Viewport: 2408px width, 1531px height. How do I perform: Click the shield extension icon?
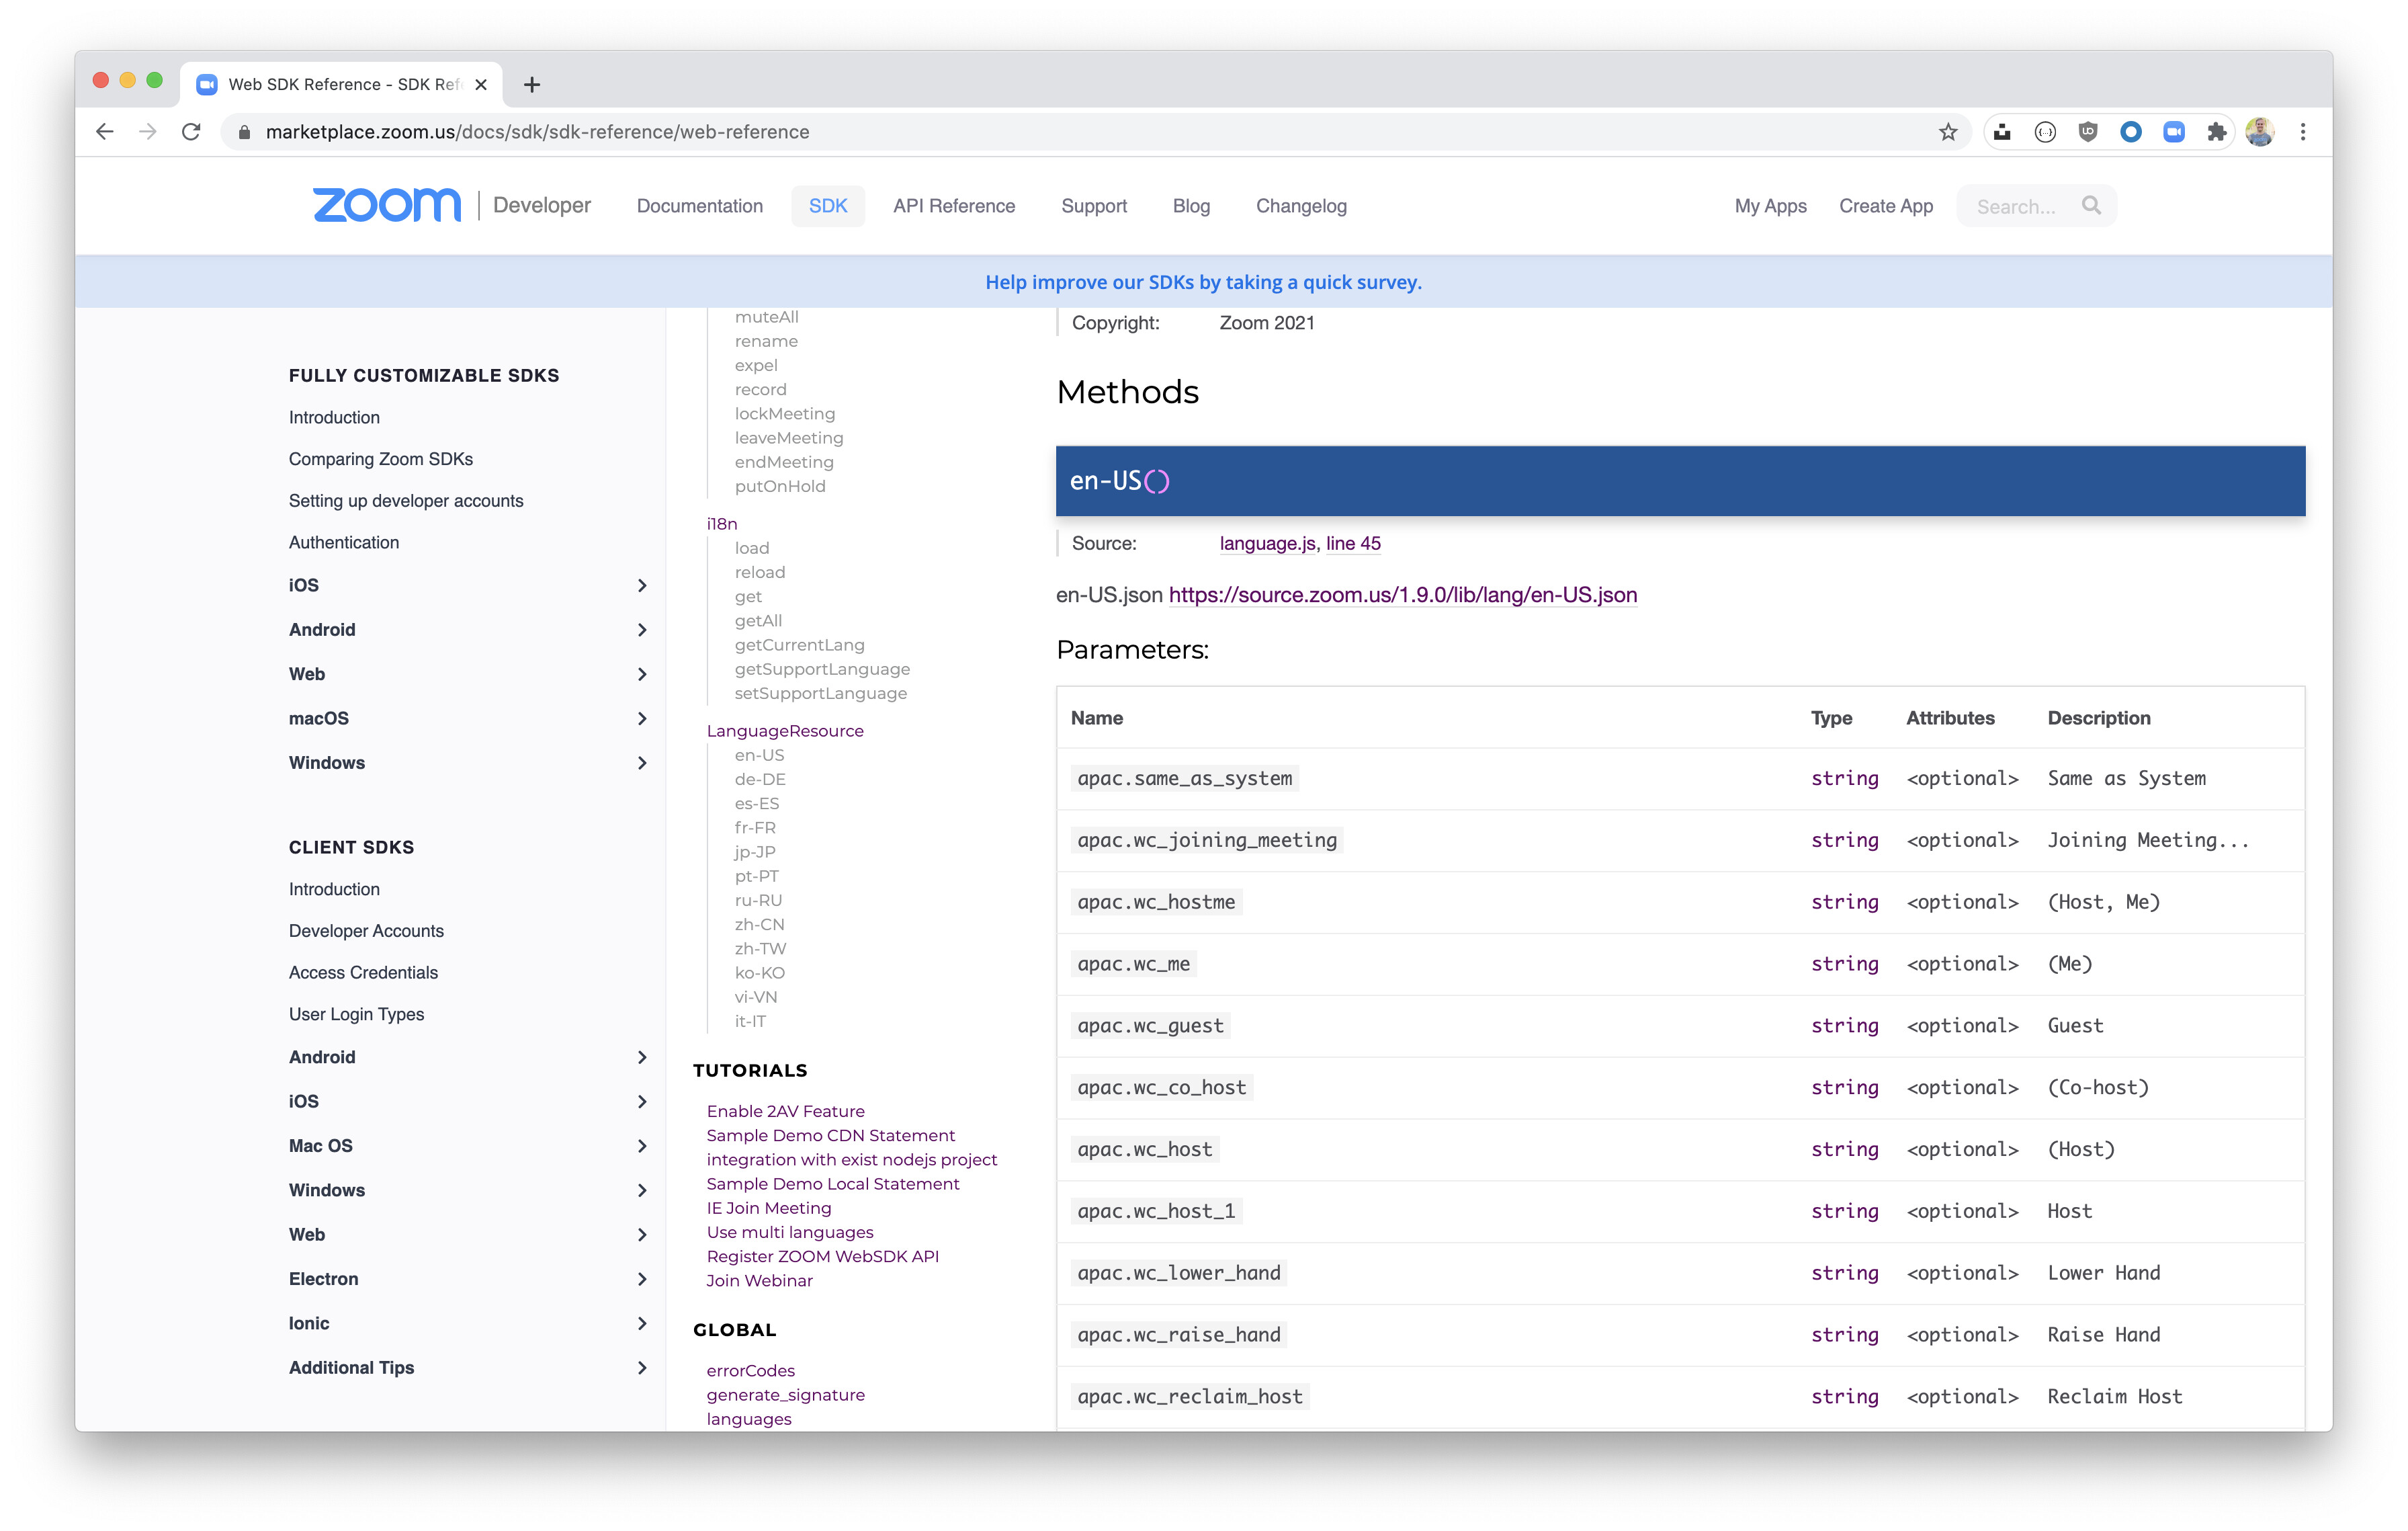(x=2088, y=132)
